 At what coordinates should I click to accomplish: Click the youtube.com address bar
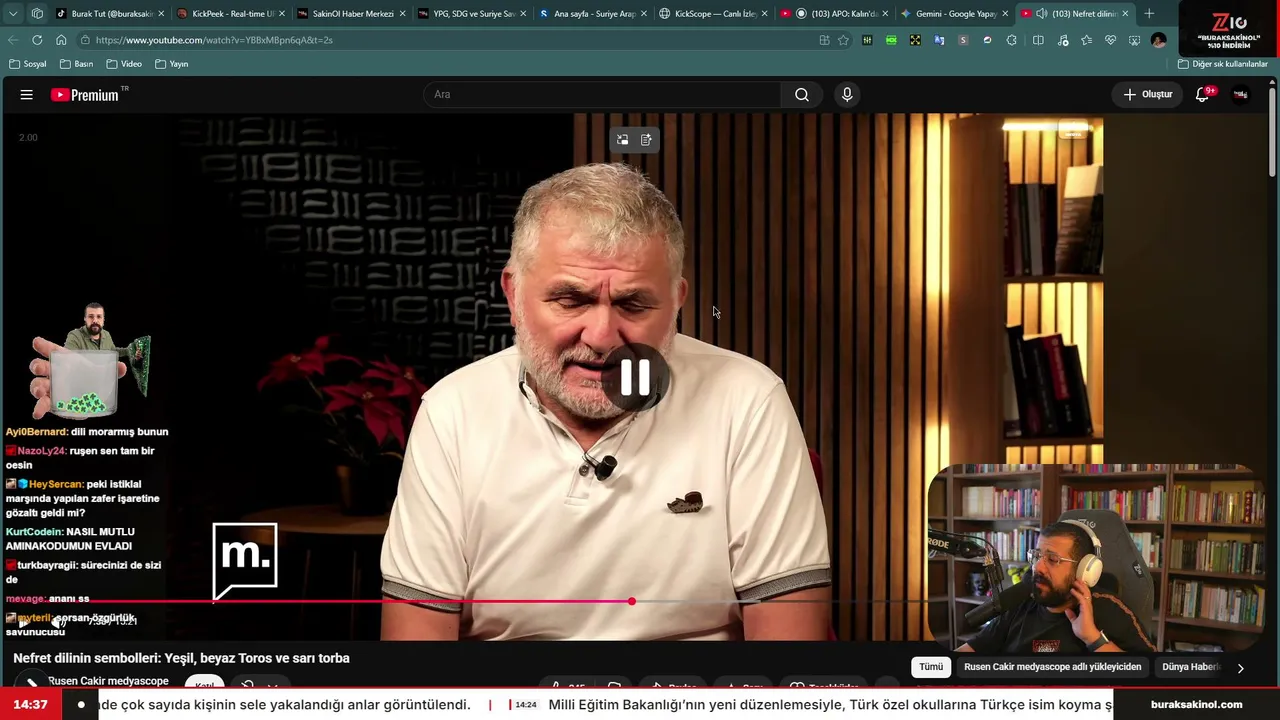450,40
